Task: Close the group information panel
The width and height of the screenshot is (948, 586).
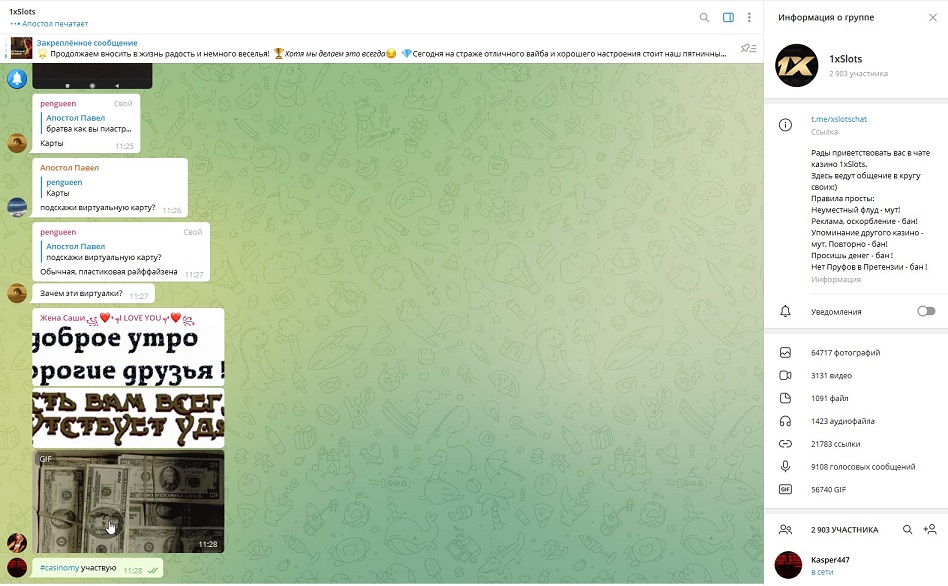Action: click(933, 18)
